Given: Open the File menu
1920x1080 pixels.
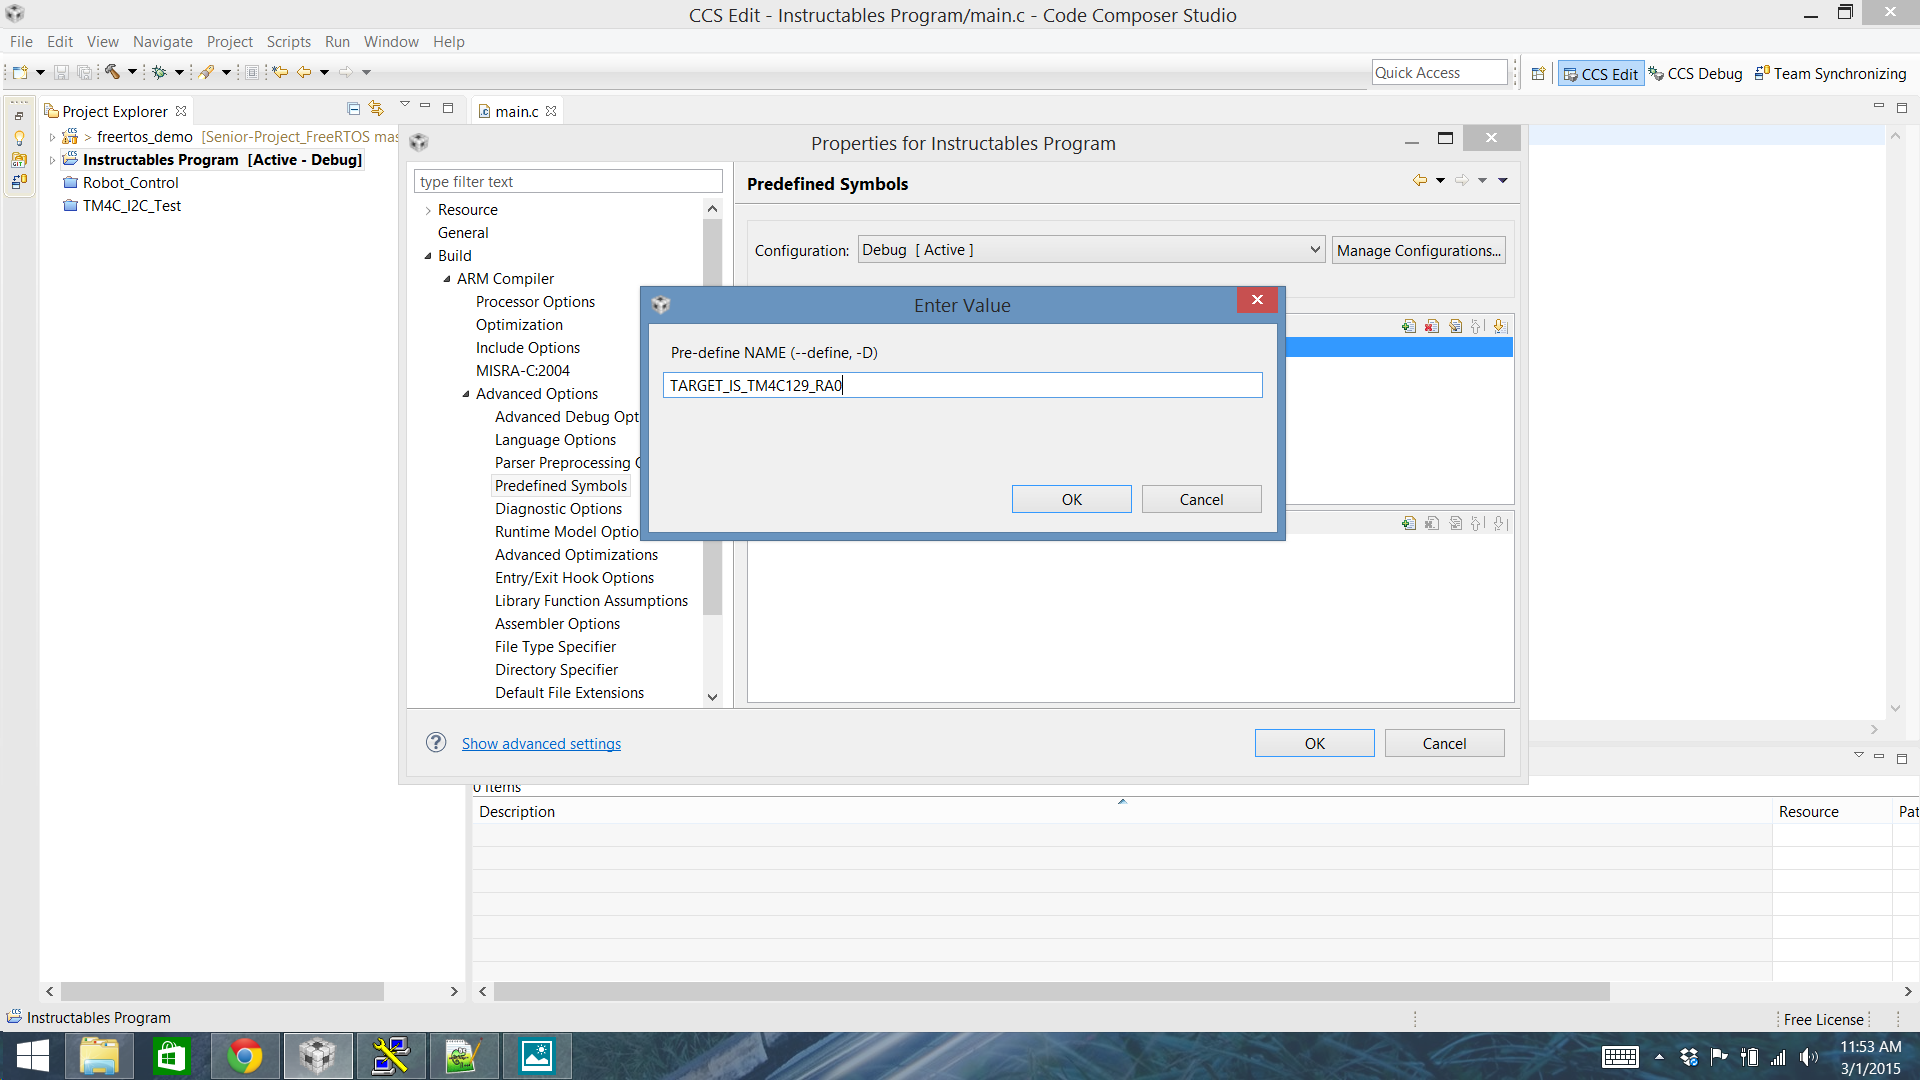Looking at the screenshot, I should pos(21,41).
